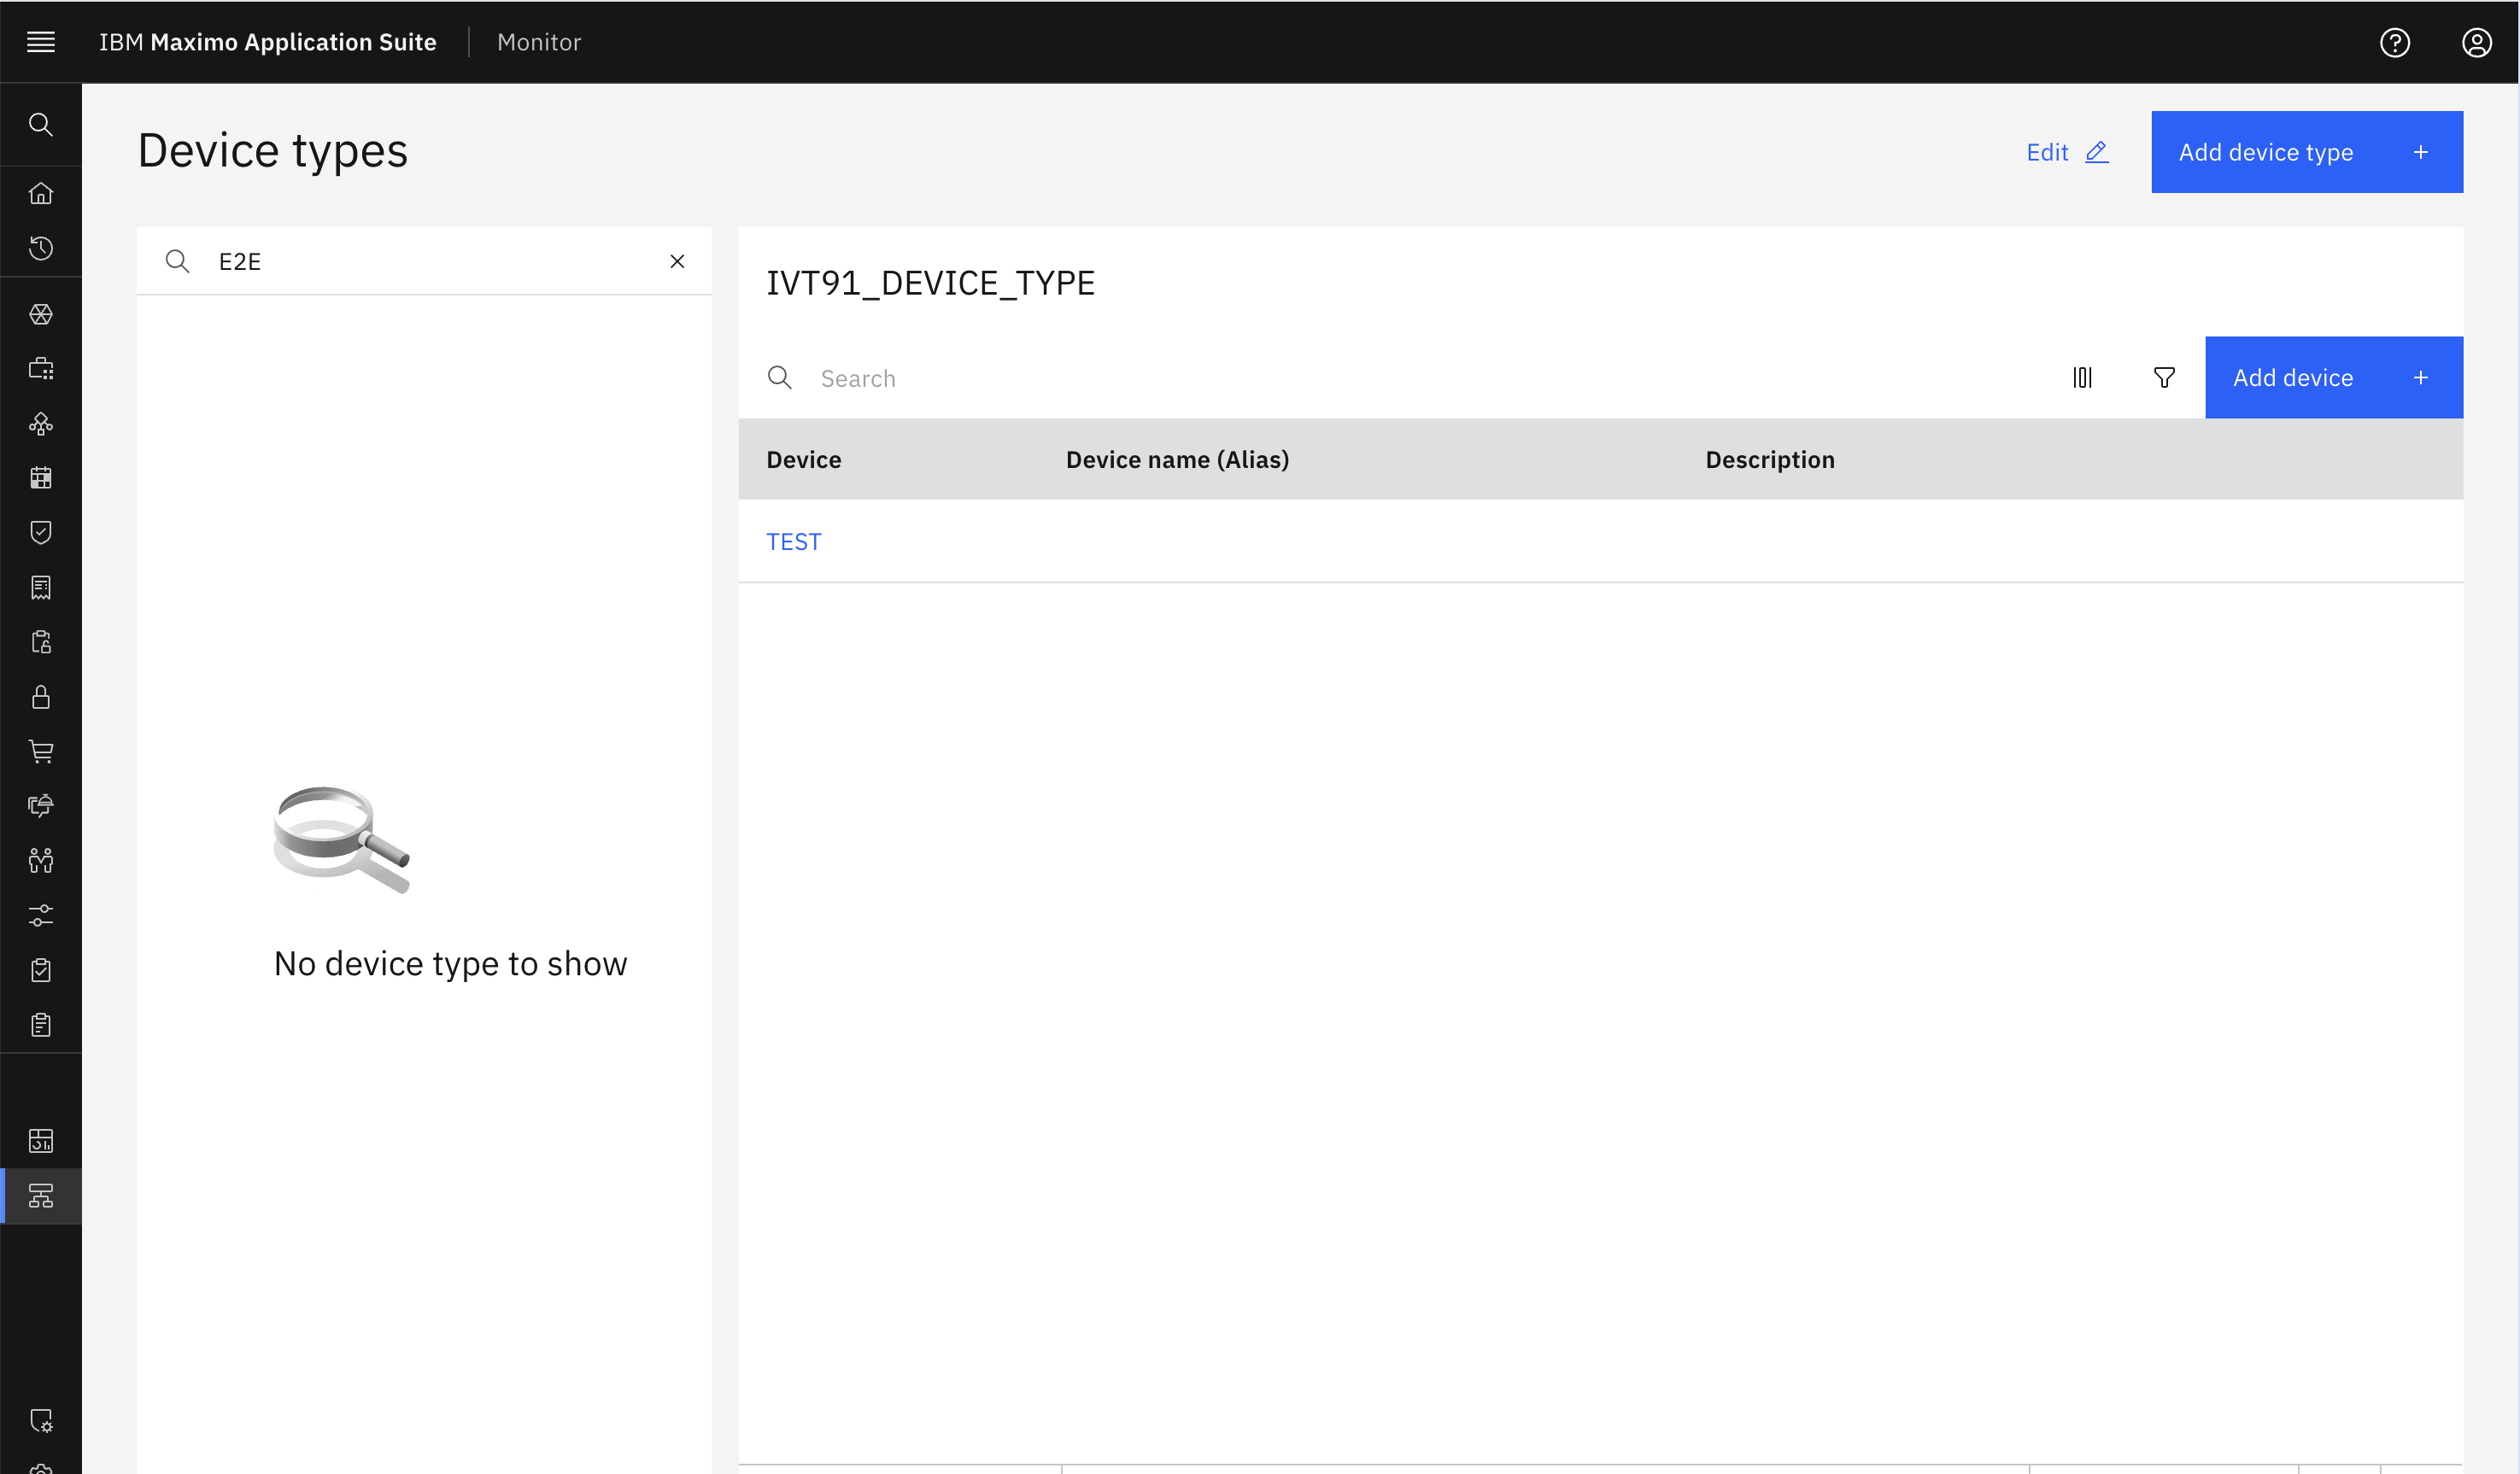Click the Monitor app name in header
Image resolution: width=2520 pixels, height=1474 pixels.
click(539, 42)
